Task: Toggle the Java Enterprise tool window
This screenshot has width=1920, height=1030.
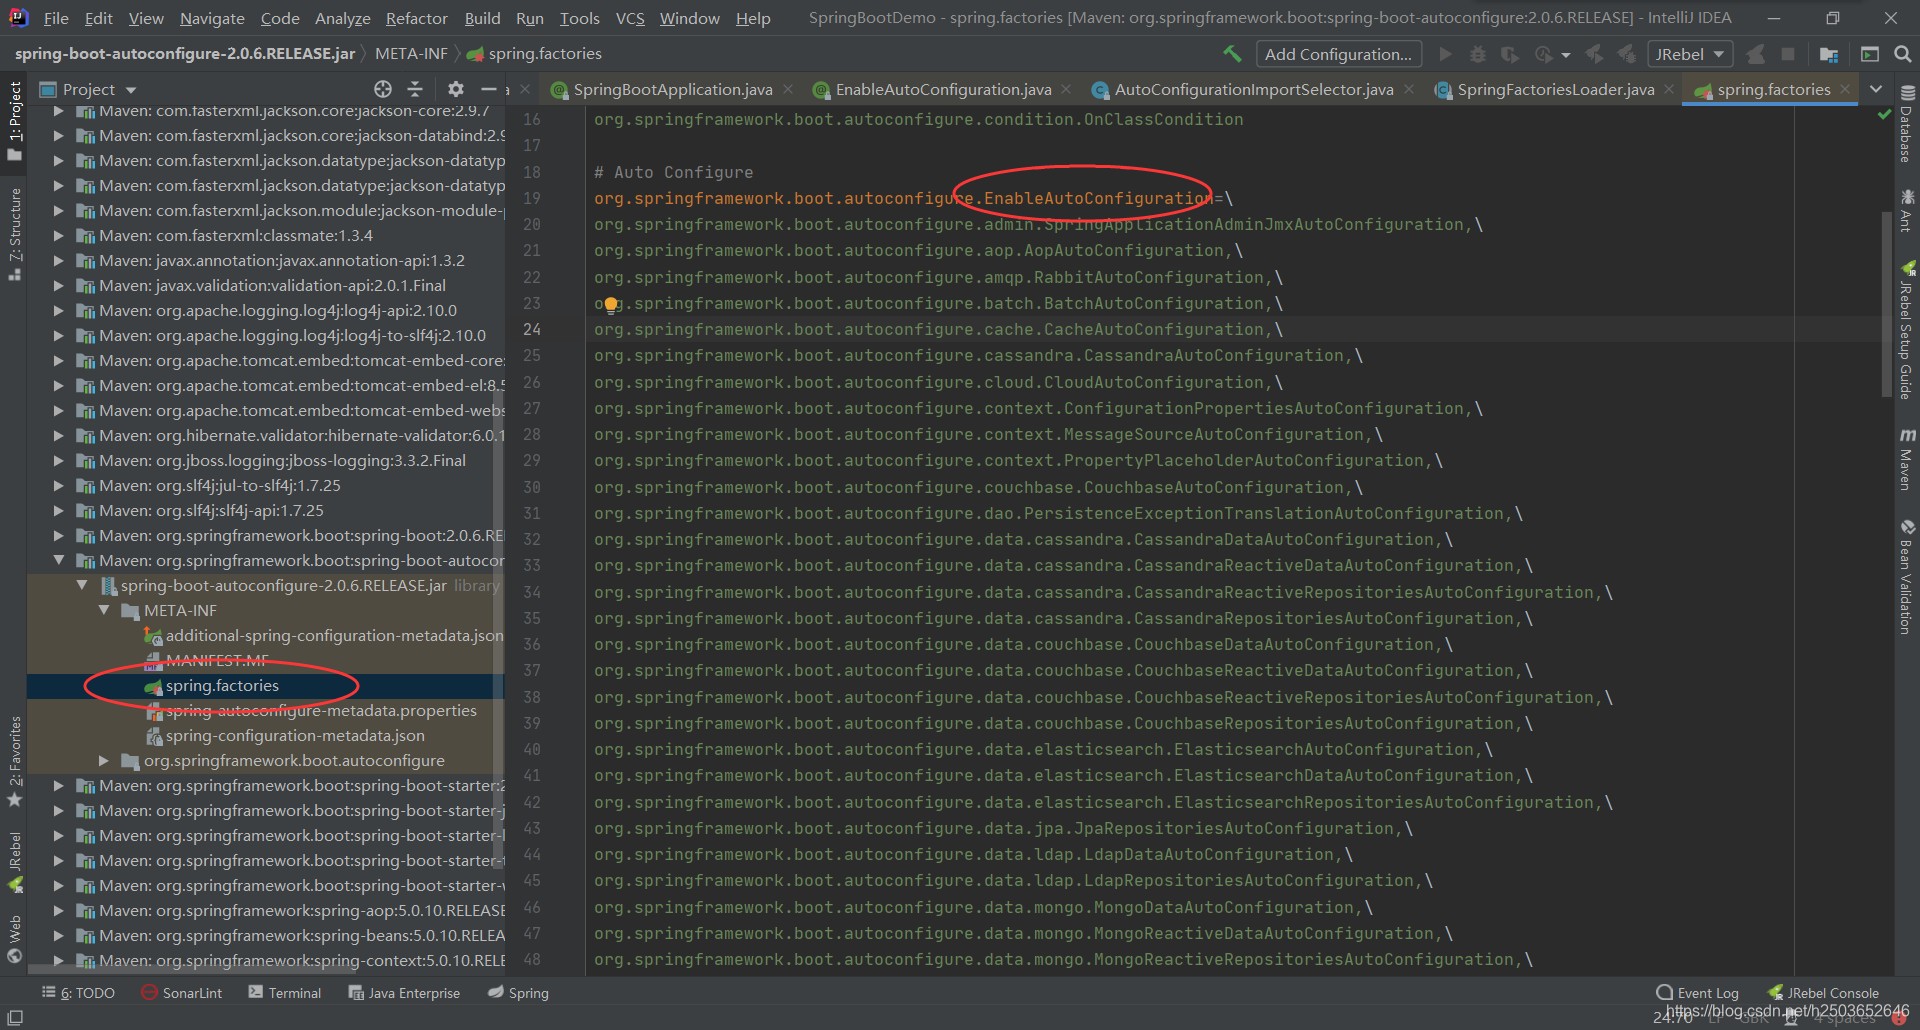Action: click(x=404, y=993)
